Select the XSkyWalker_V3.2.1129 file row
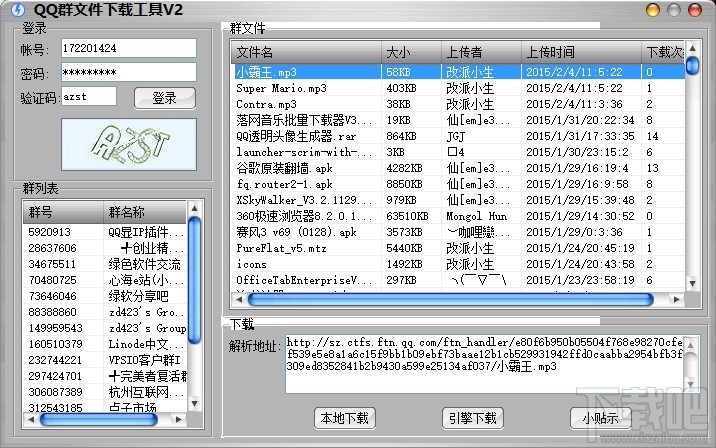The height and width of the screenshot is (448, 716). [x=458, y=200]
